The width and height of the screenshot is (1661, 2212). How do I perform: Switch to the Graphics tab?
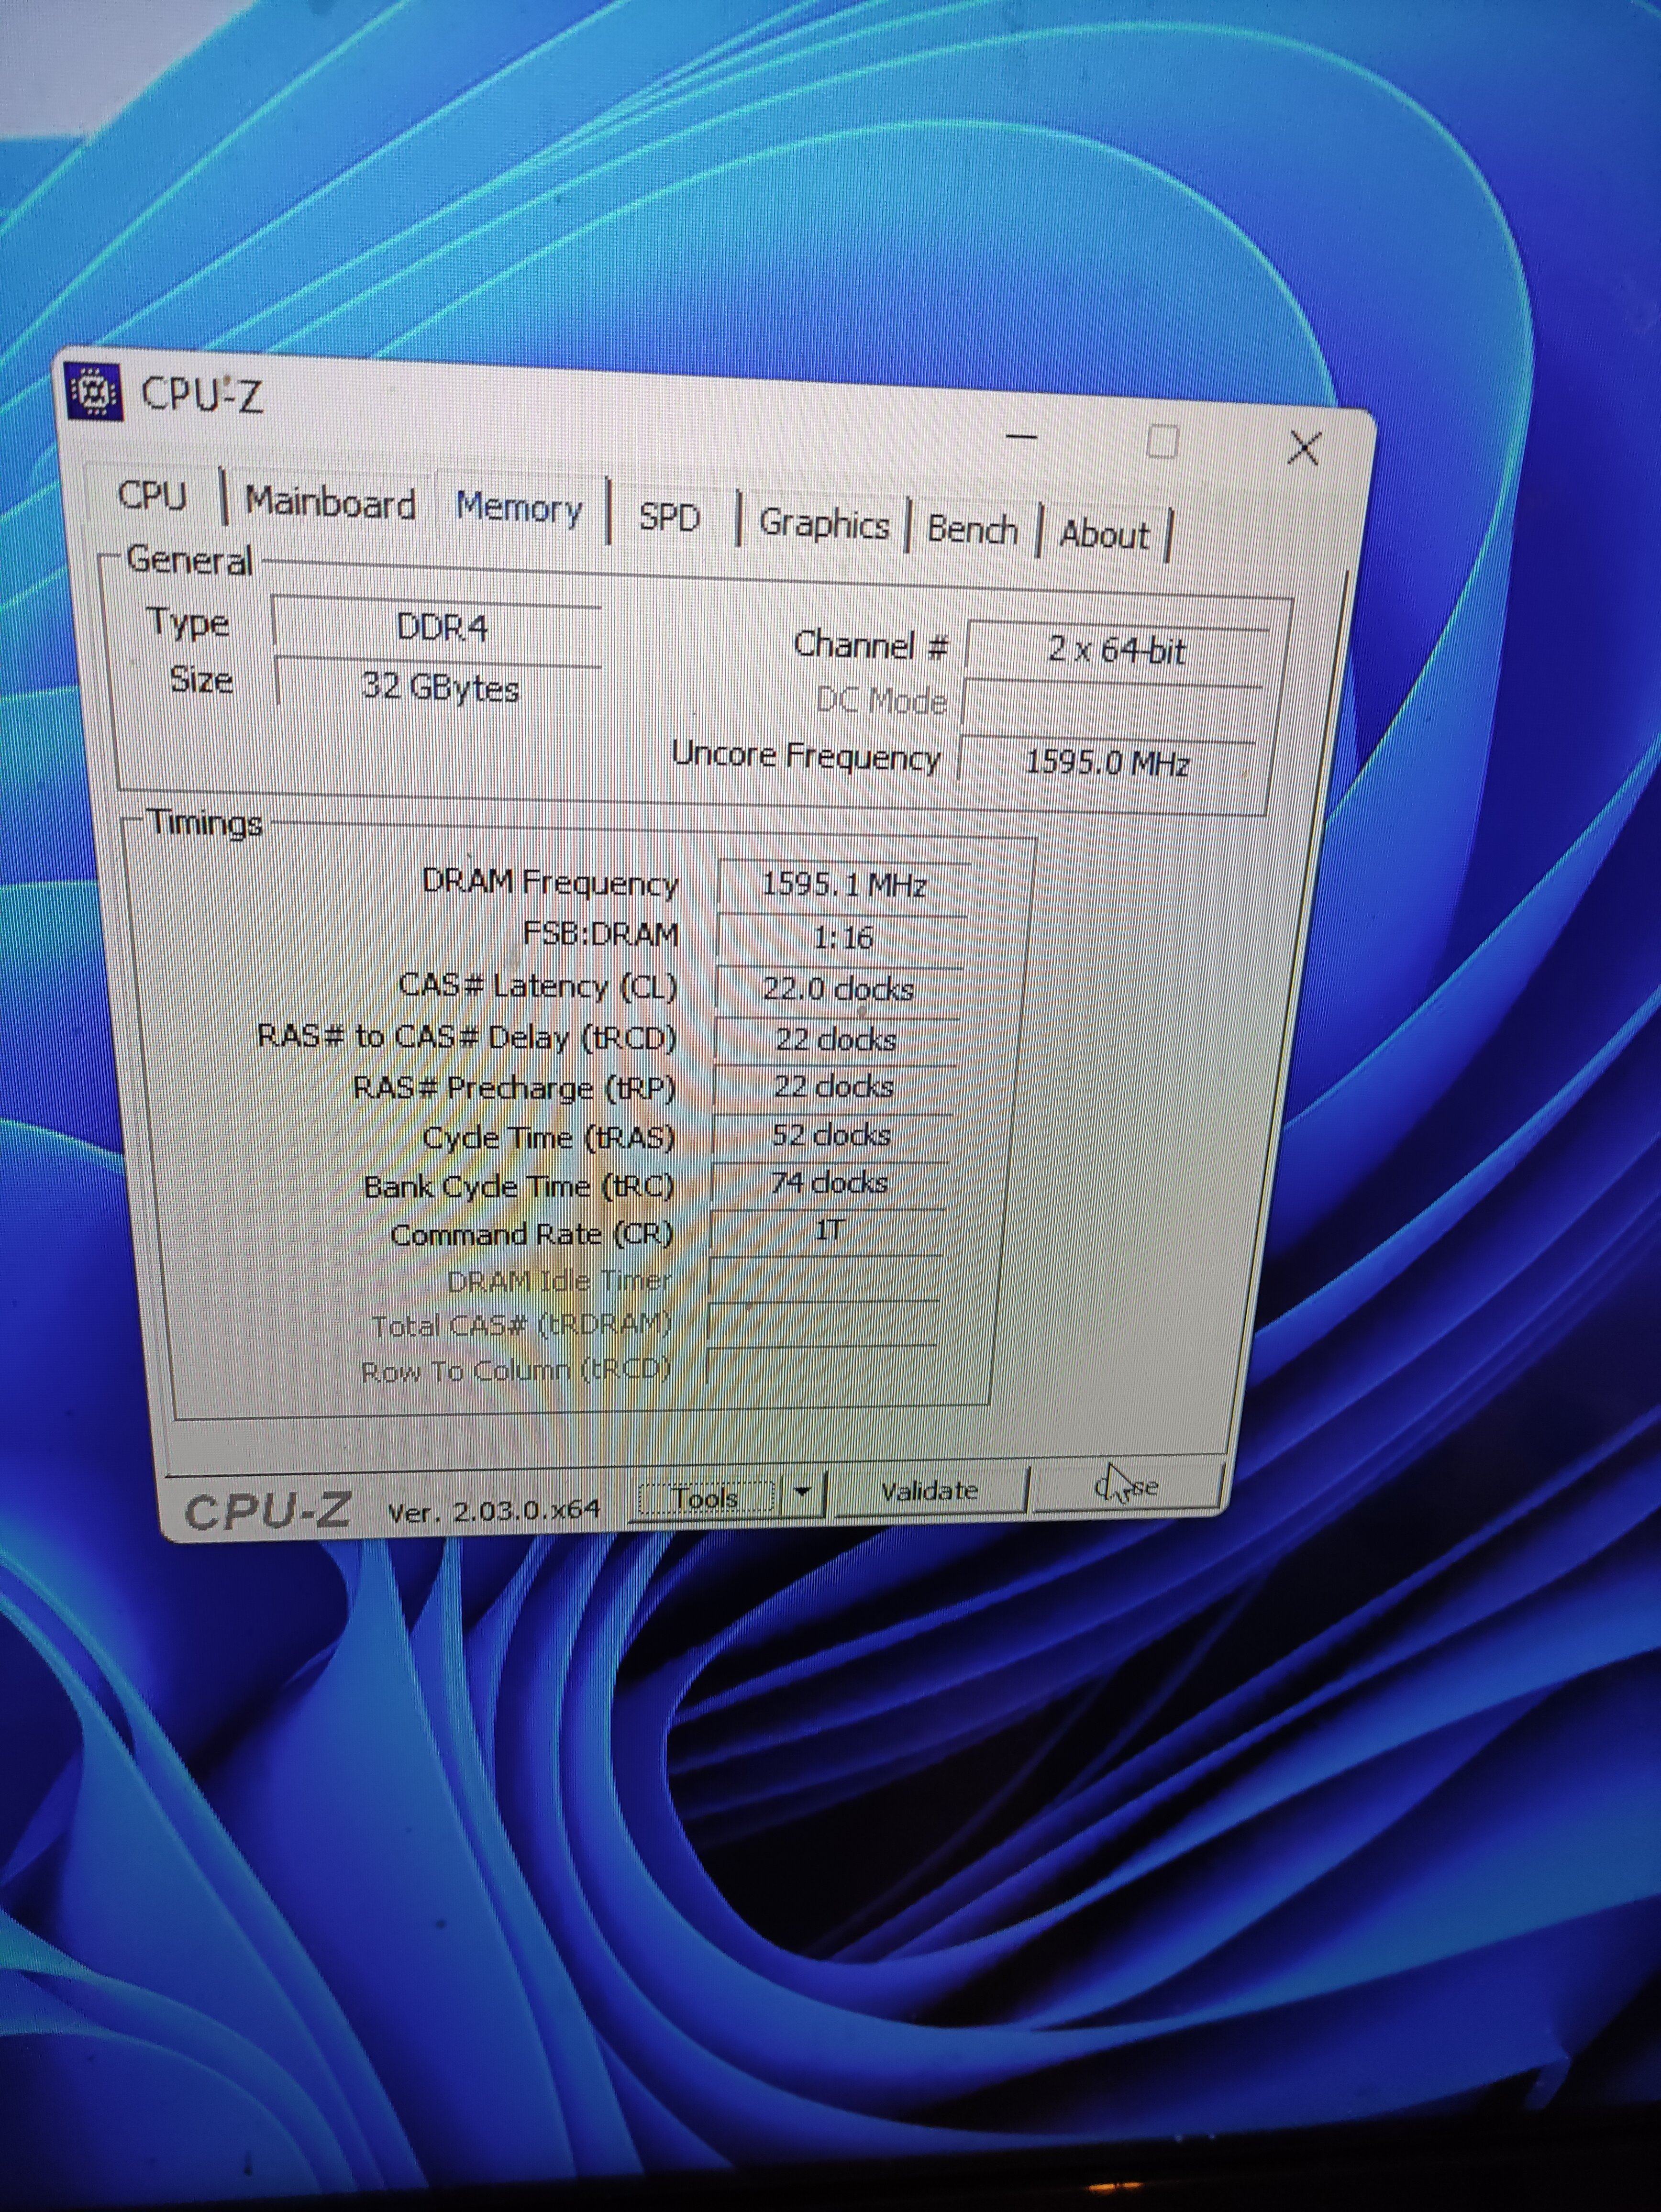click(824, 524)
